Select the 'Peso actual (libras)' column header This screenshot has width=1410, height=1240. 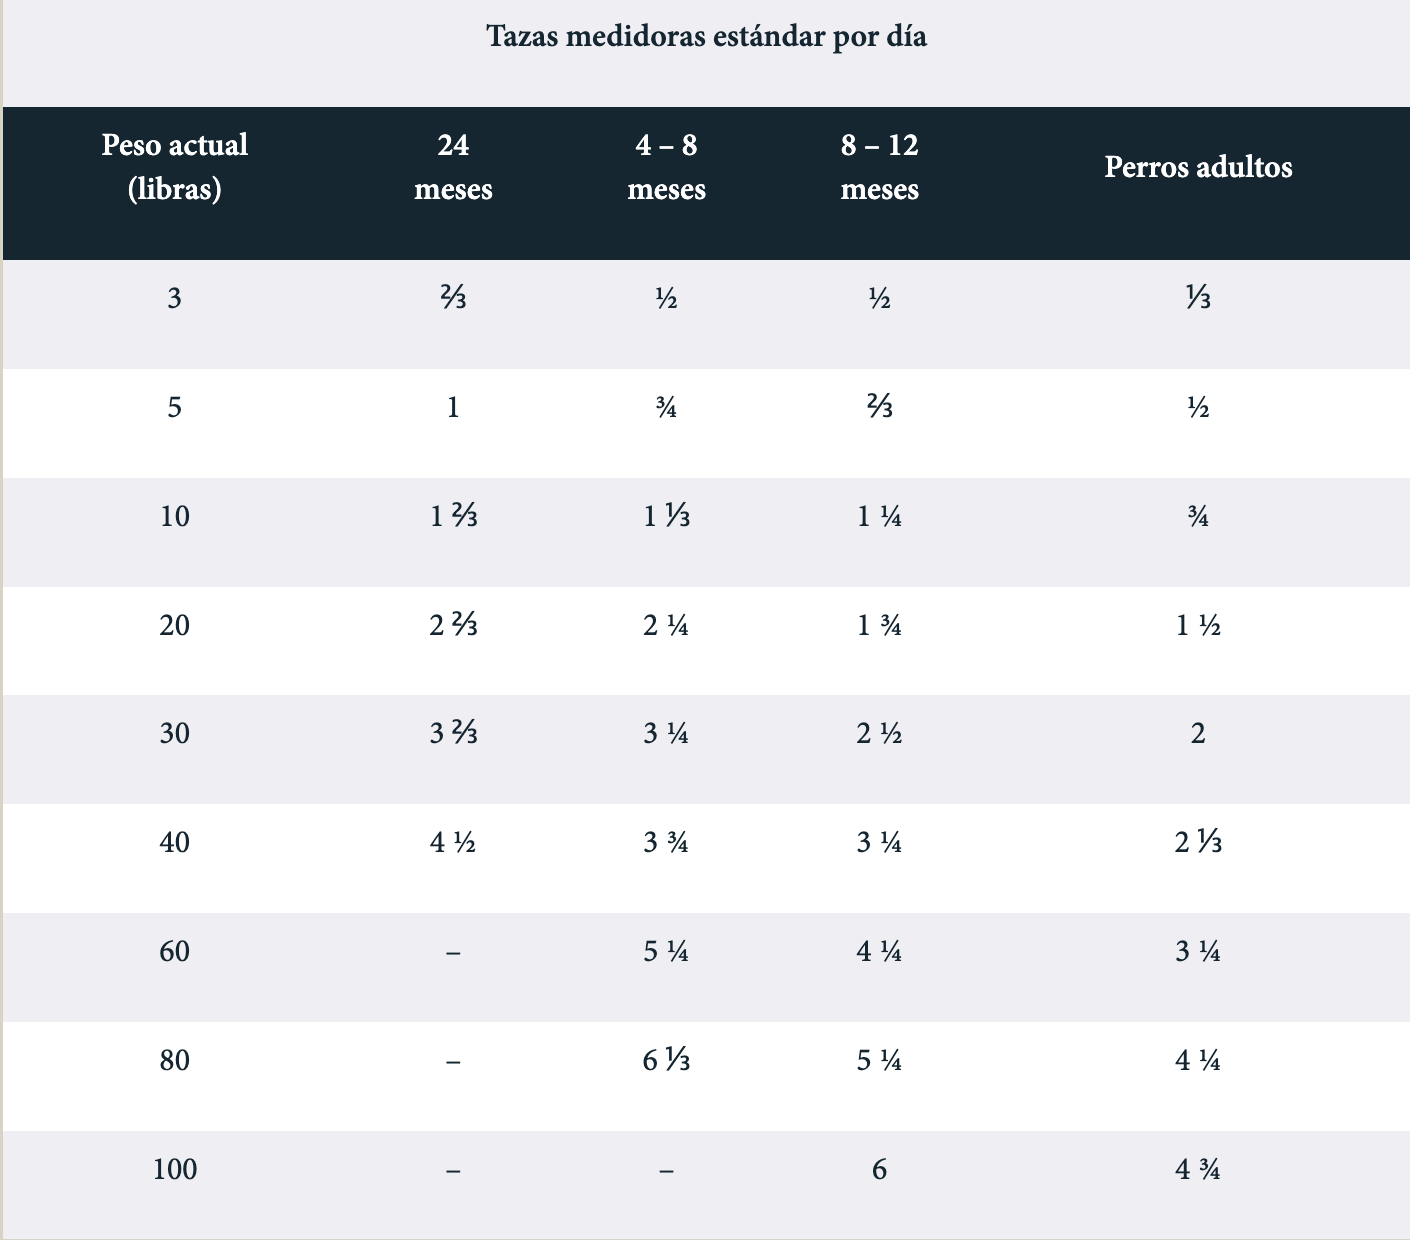175,167
